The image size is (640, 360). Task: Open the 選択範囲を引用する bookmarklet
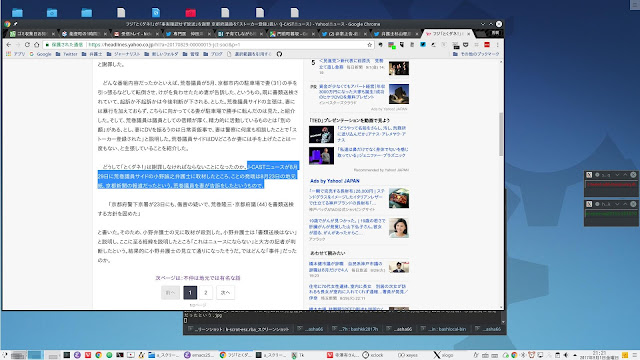pos(249,54)
